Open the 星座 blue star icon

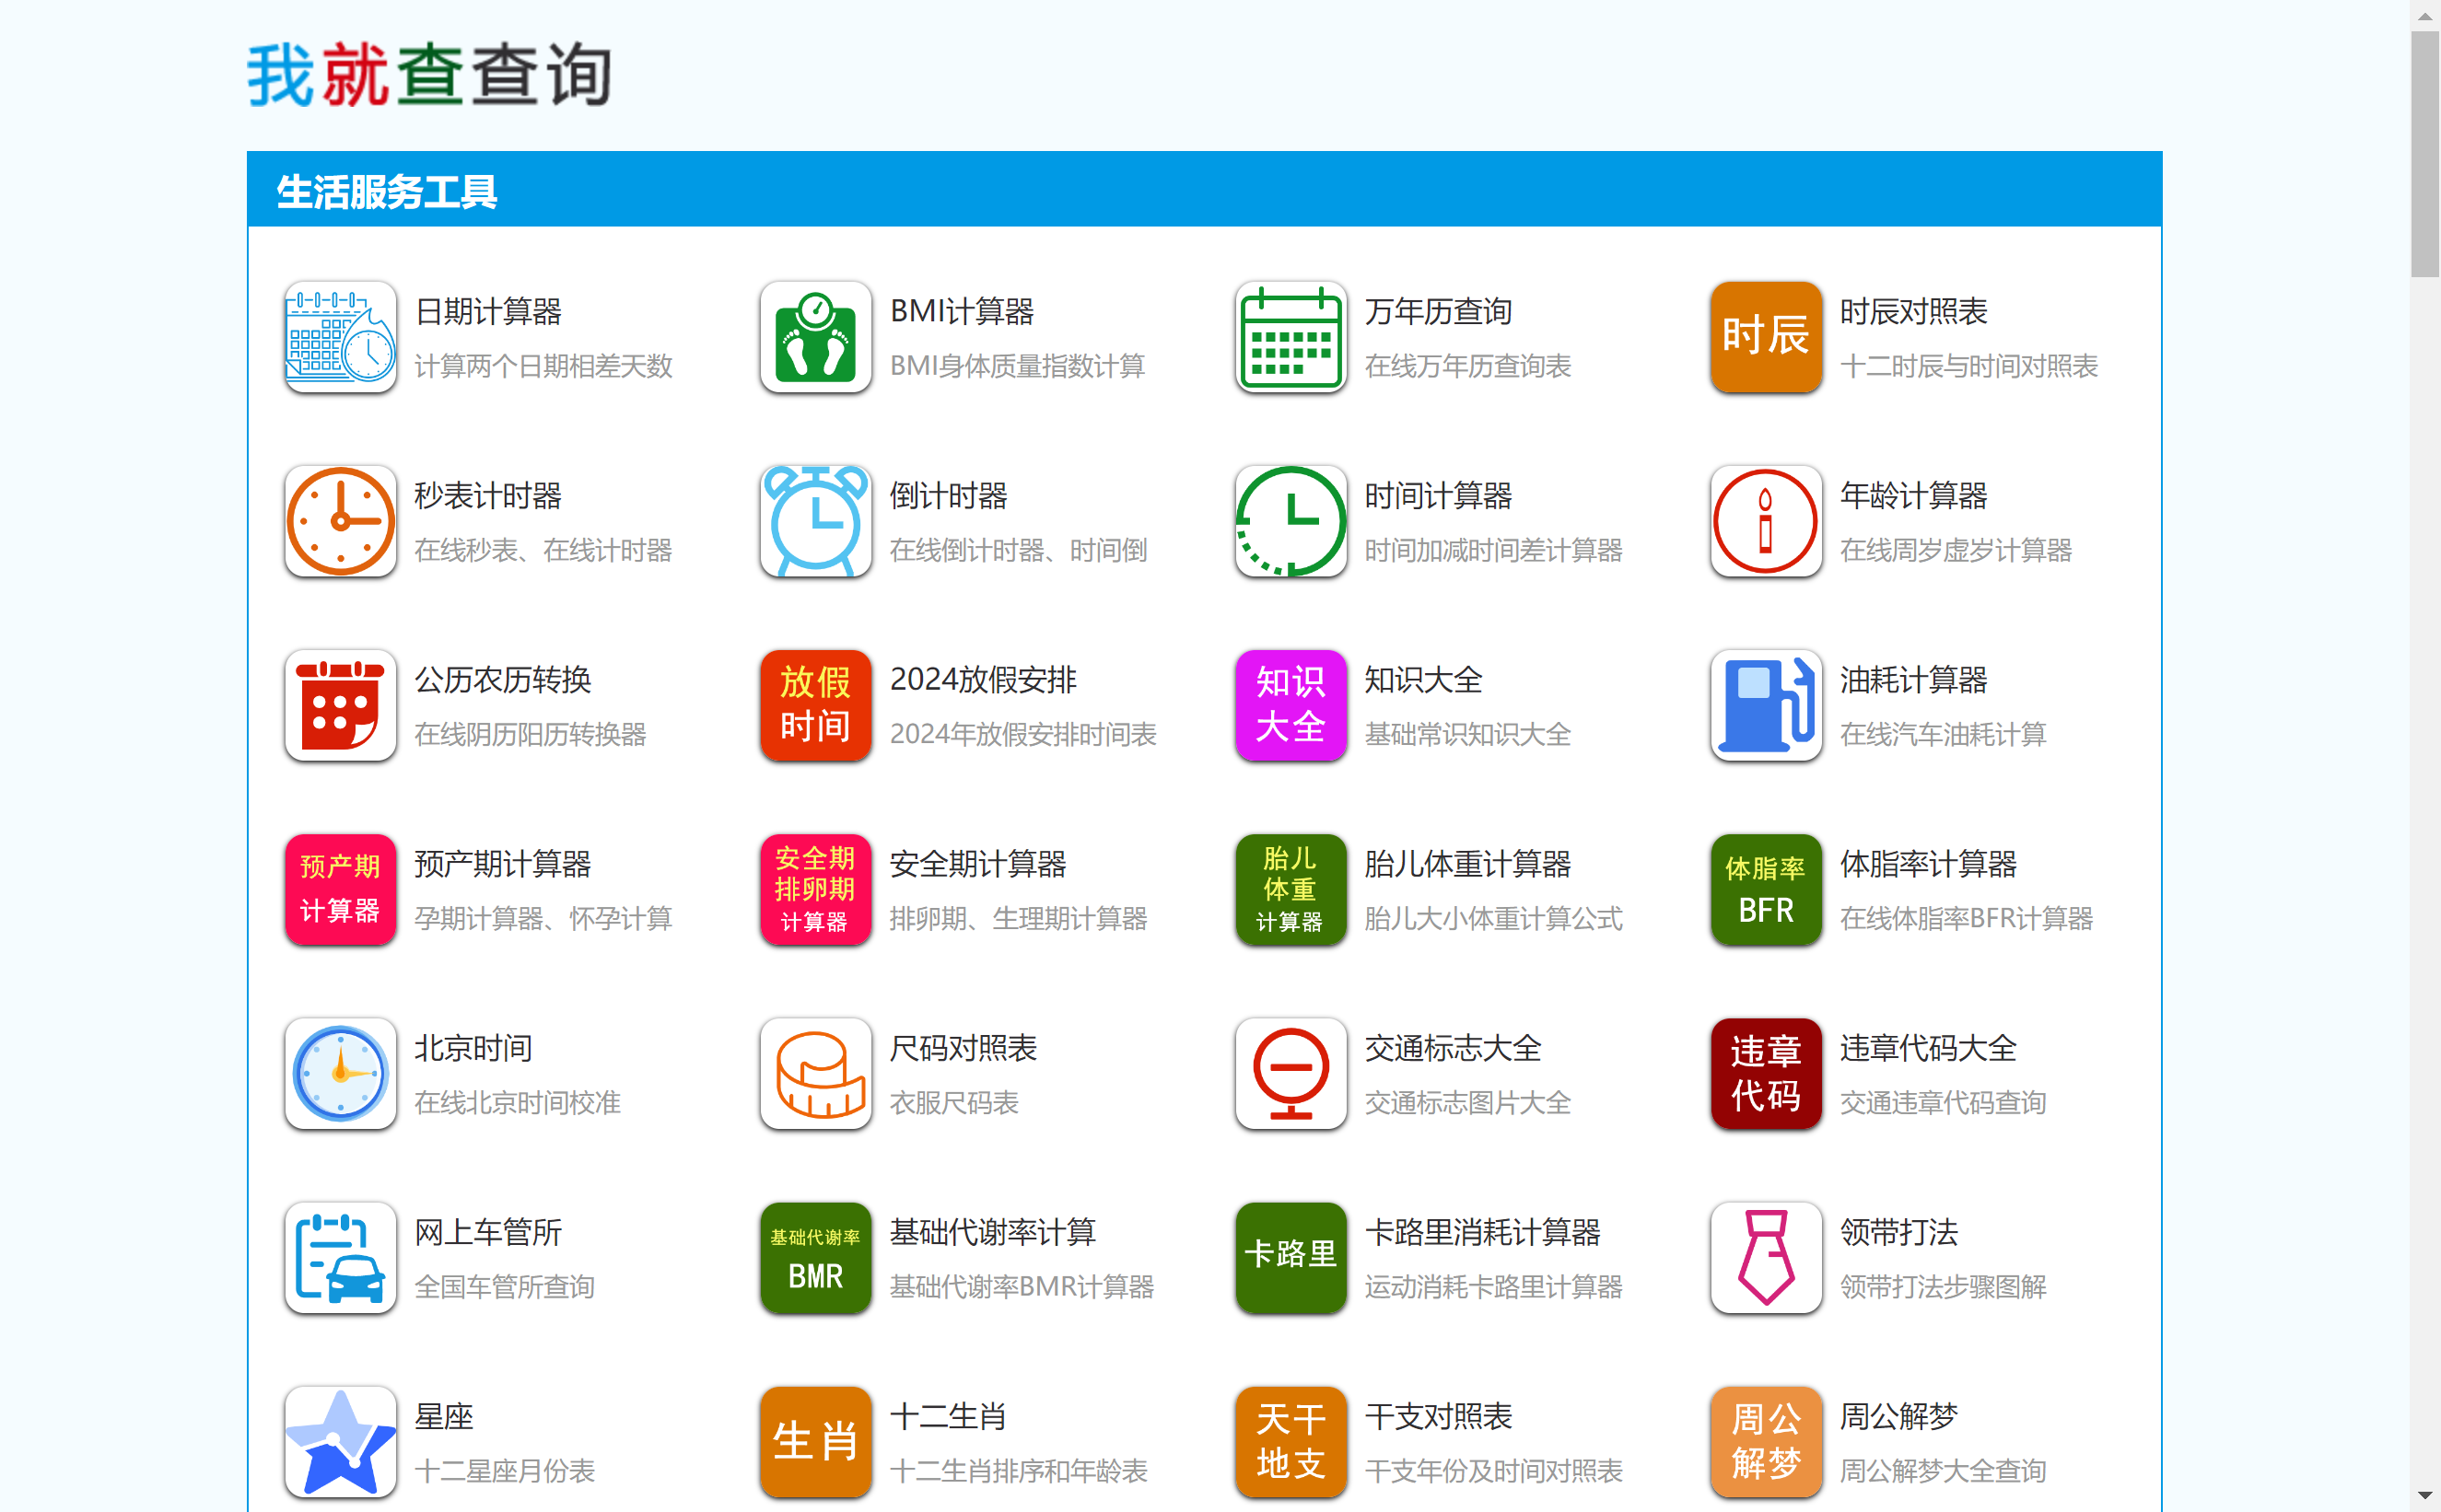coord(340,1441)
